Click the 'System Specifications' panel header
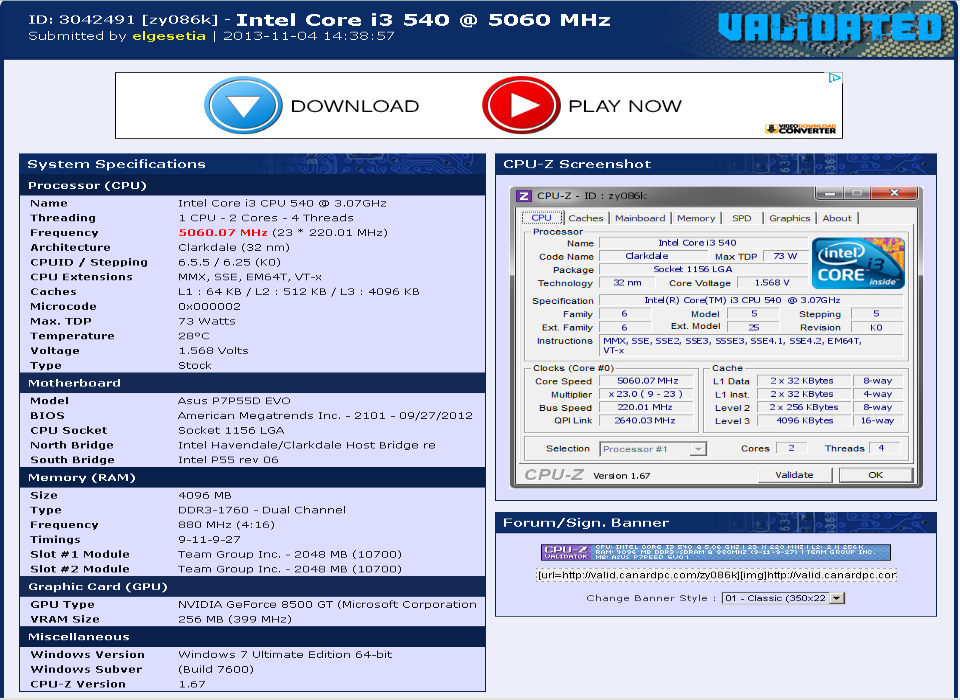Viewport: 960px width, 700px height. 252,164
